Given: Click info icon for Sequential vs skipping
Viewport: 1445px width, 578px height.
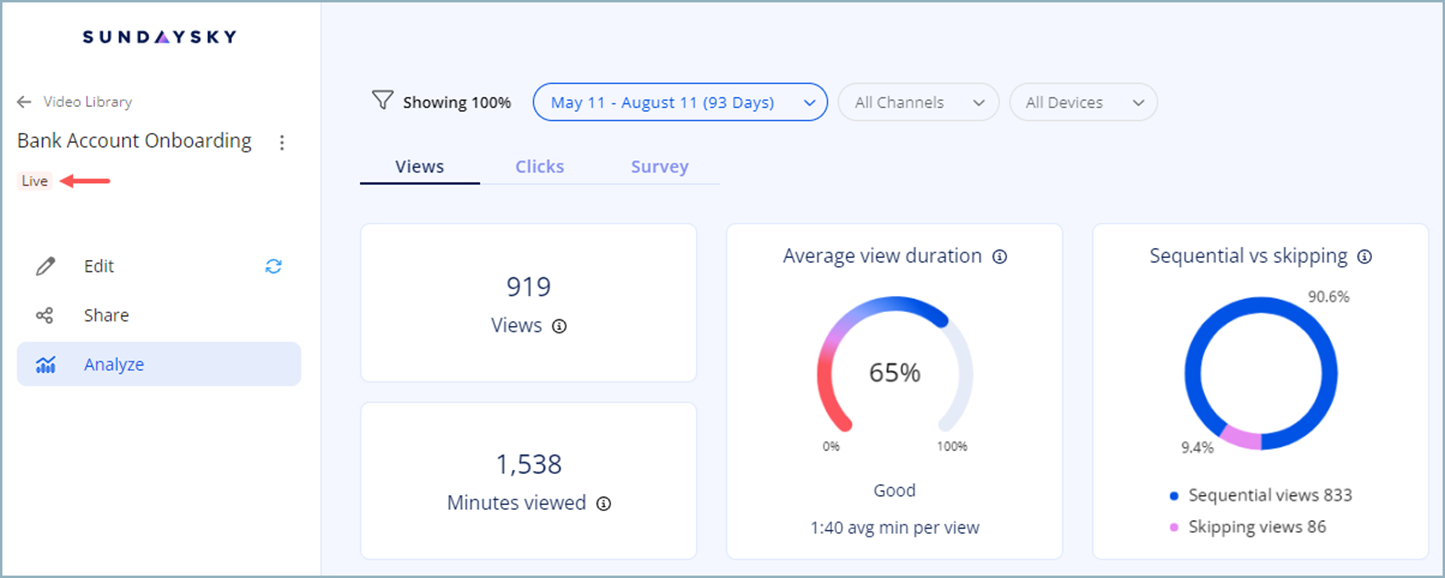Looking at the screenshot, I should pos(1365,257).
